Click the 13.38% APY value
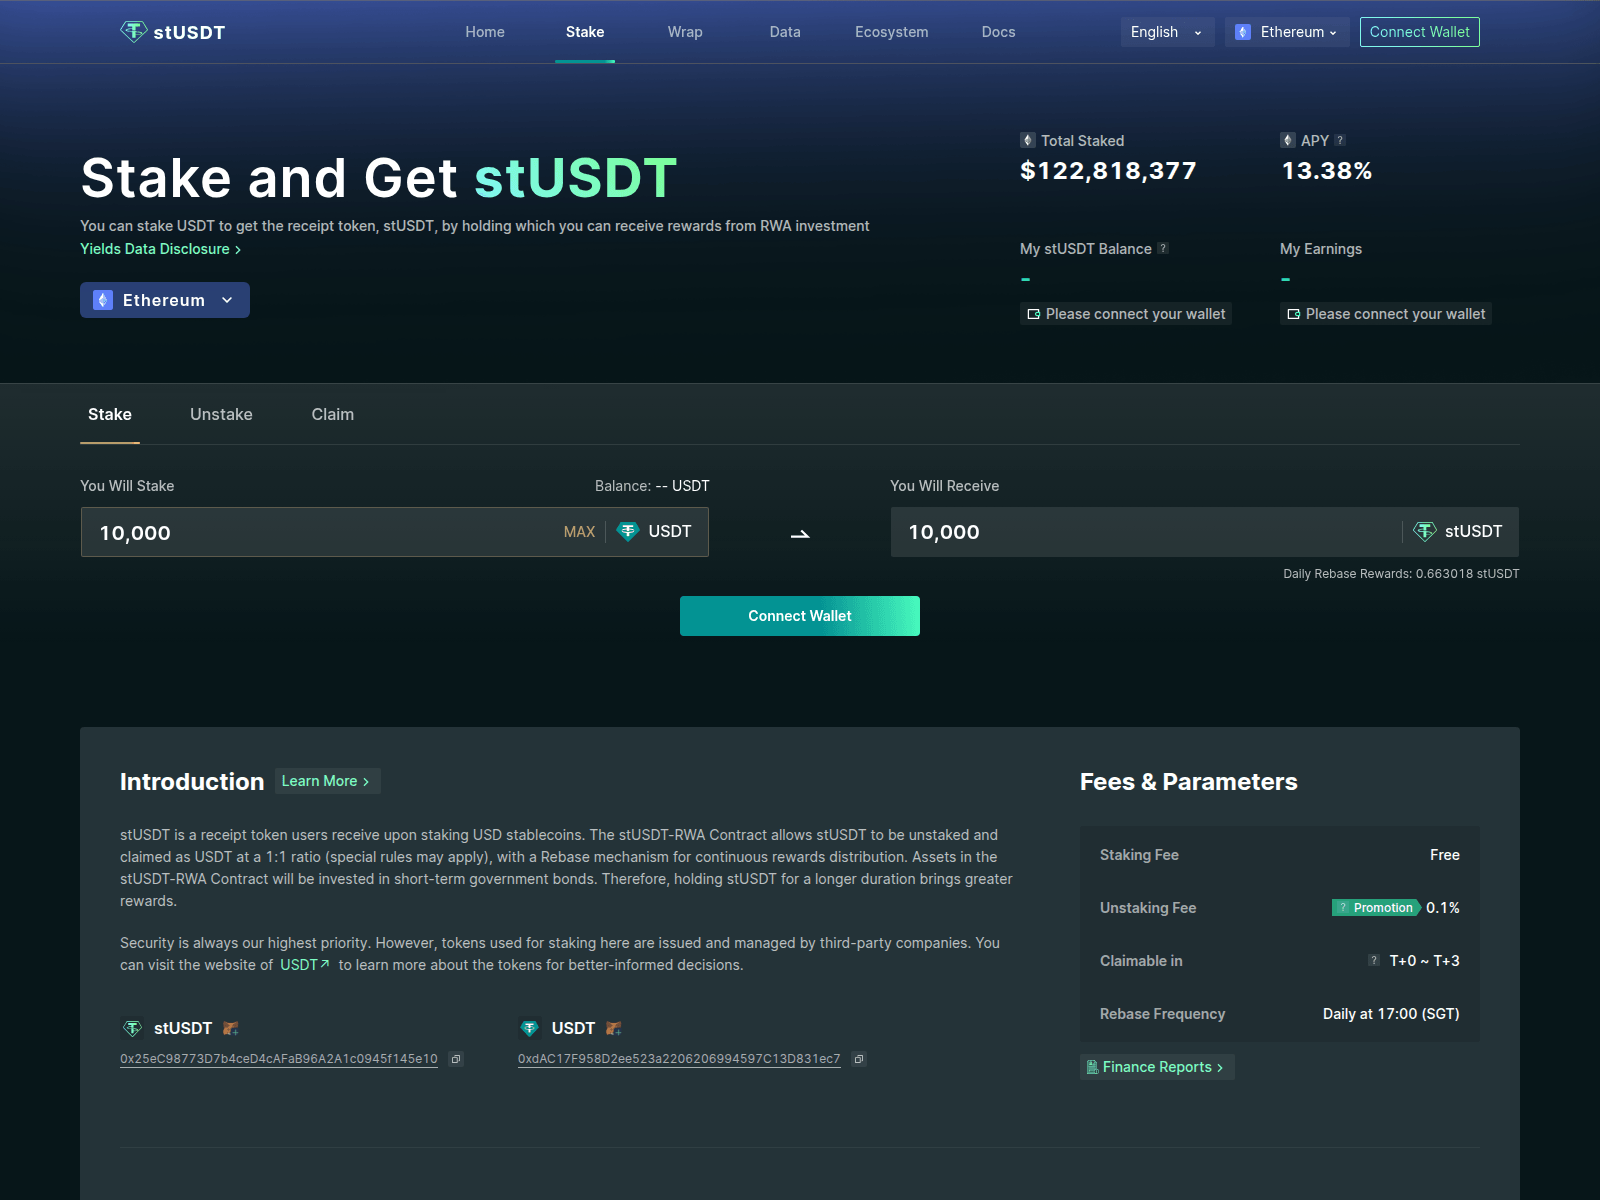This screenshot has height=1200, width=1600. coord(1327,171)
